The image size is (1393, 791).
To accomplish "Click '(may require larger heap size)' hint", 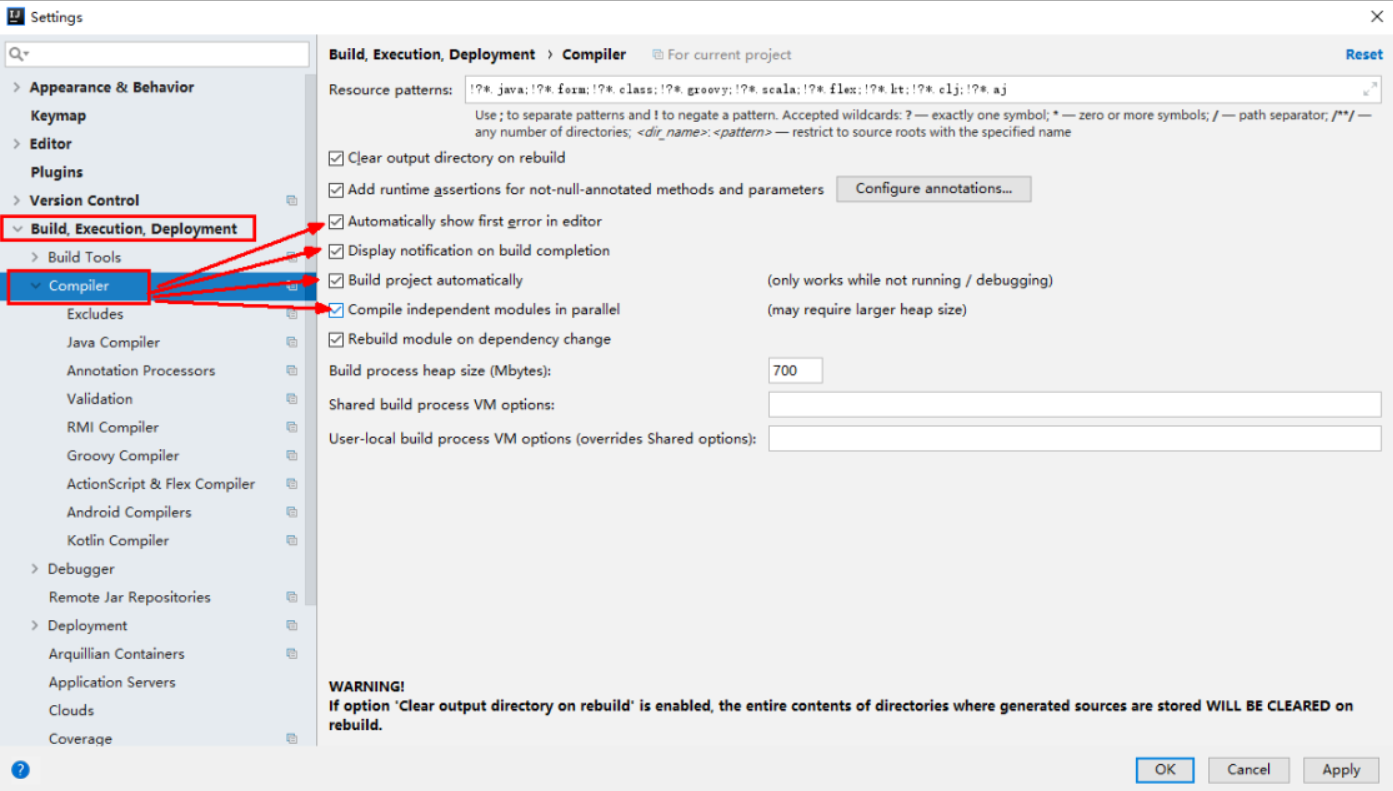I will coord(867,310).
